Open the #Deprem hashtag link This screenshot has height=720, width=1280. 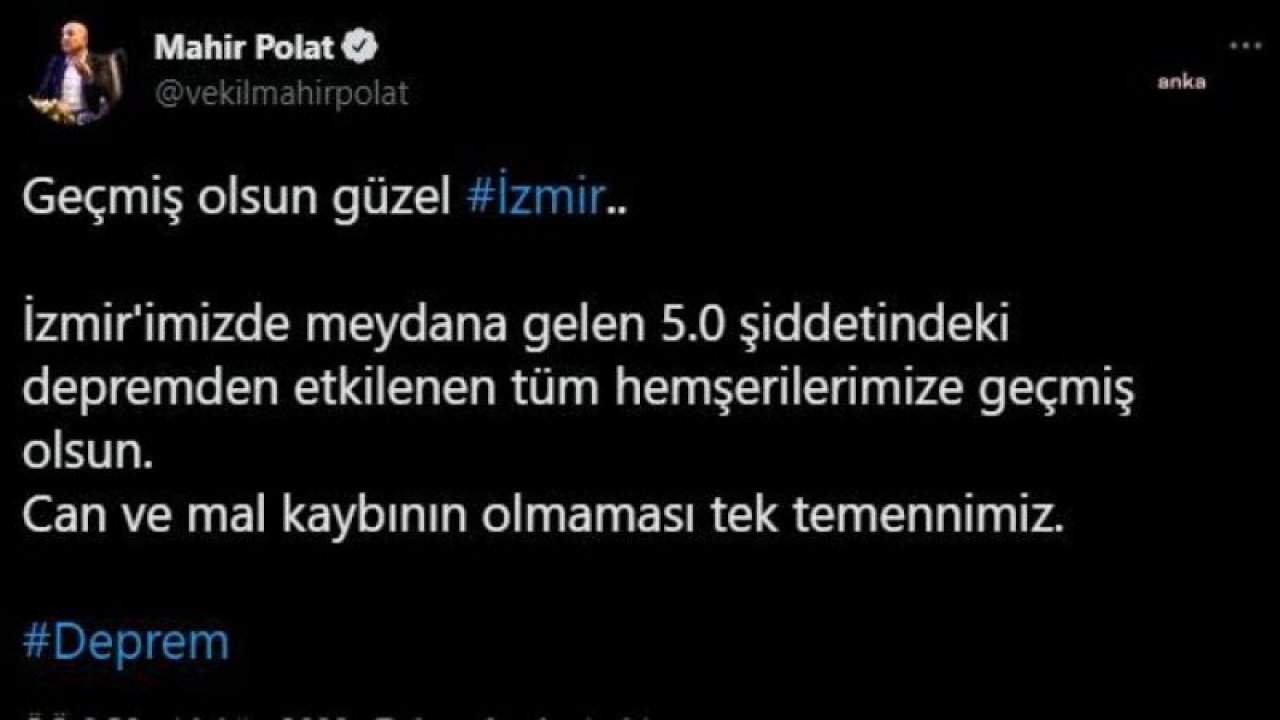tap(126, 643)
